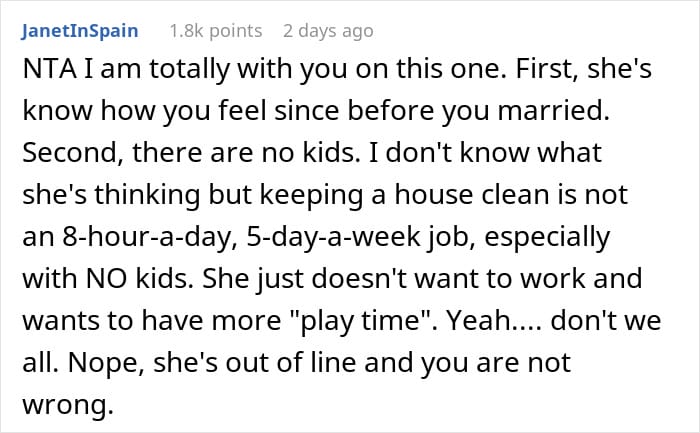Open the "2 days ago" timestamp permalink
Image resolution: width=700 pixels, height=433 pixels.
pos(328,31)
